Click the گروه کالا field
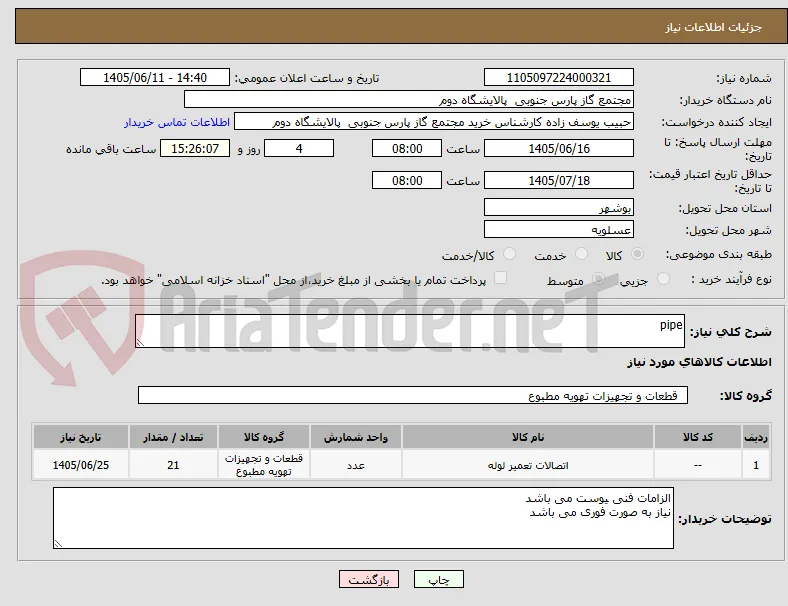 coord(413,395)
